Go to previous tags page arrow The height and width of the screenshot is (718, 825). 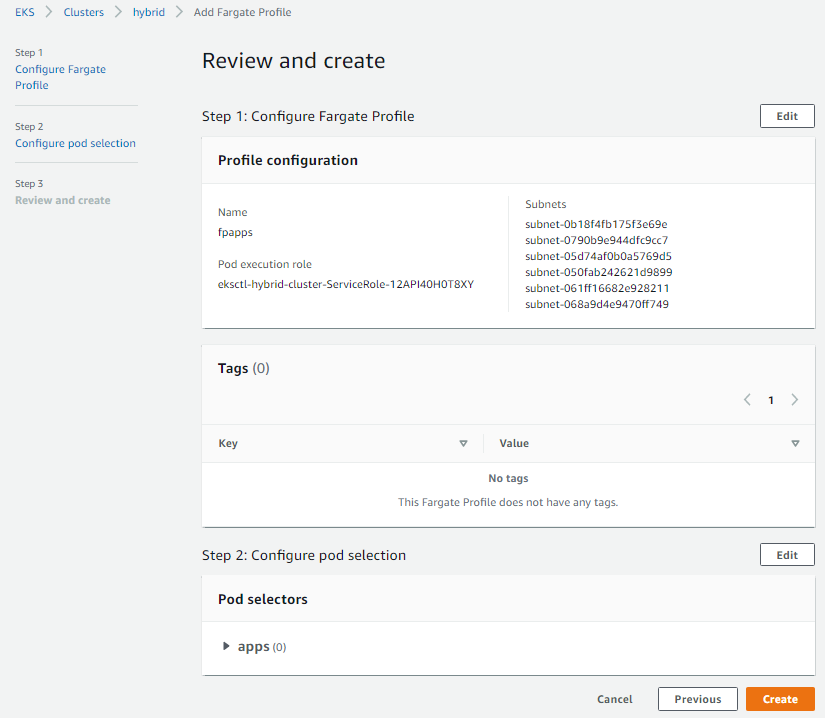click(x=747, y=400)
